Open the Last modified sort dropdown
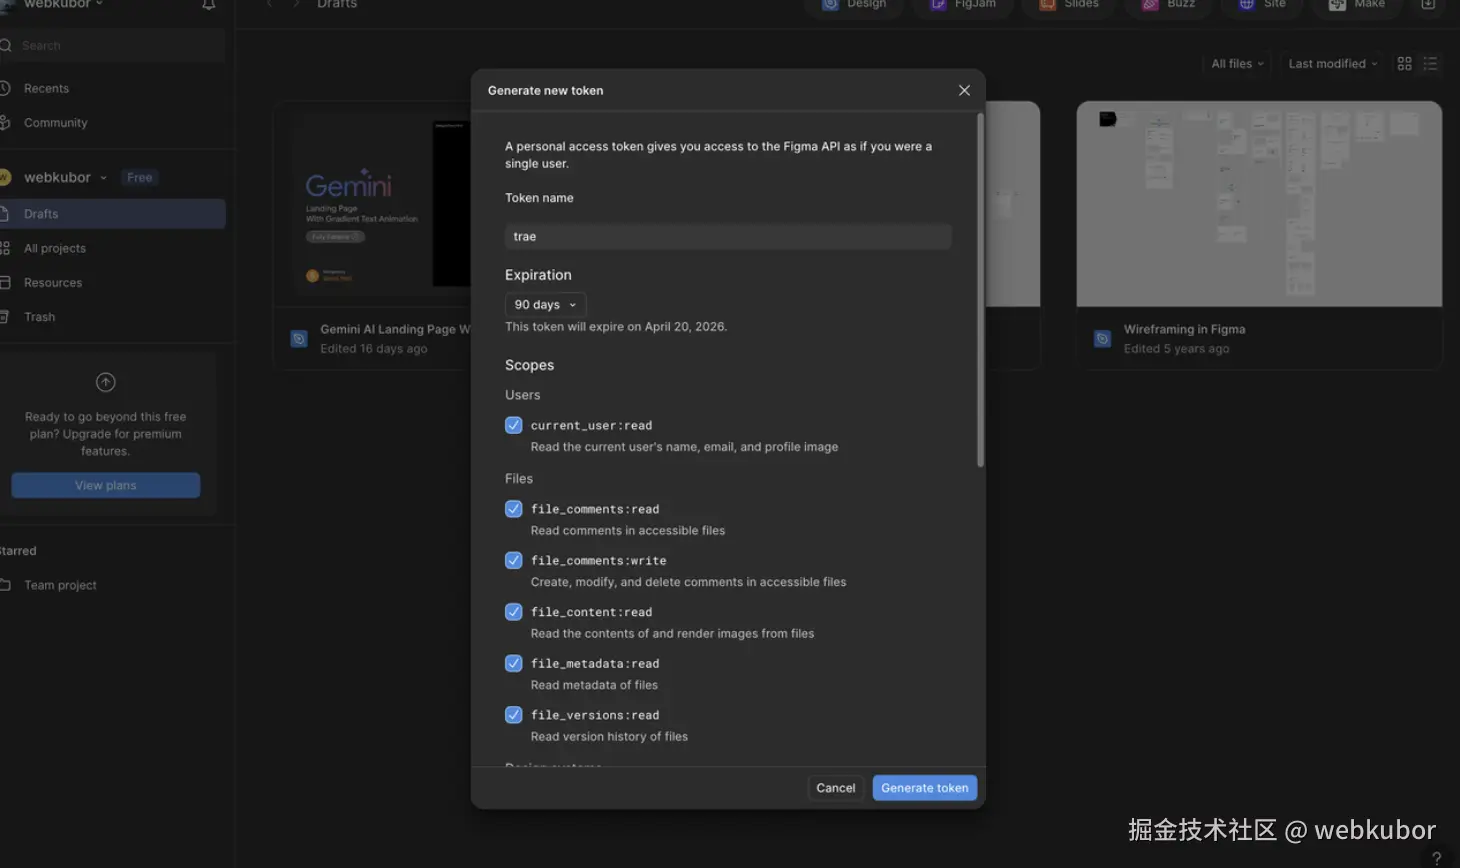 (1333, 64)
